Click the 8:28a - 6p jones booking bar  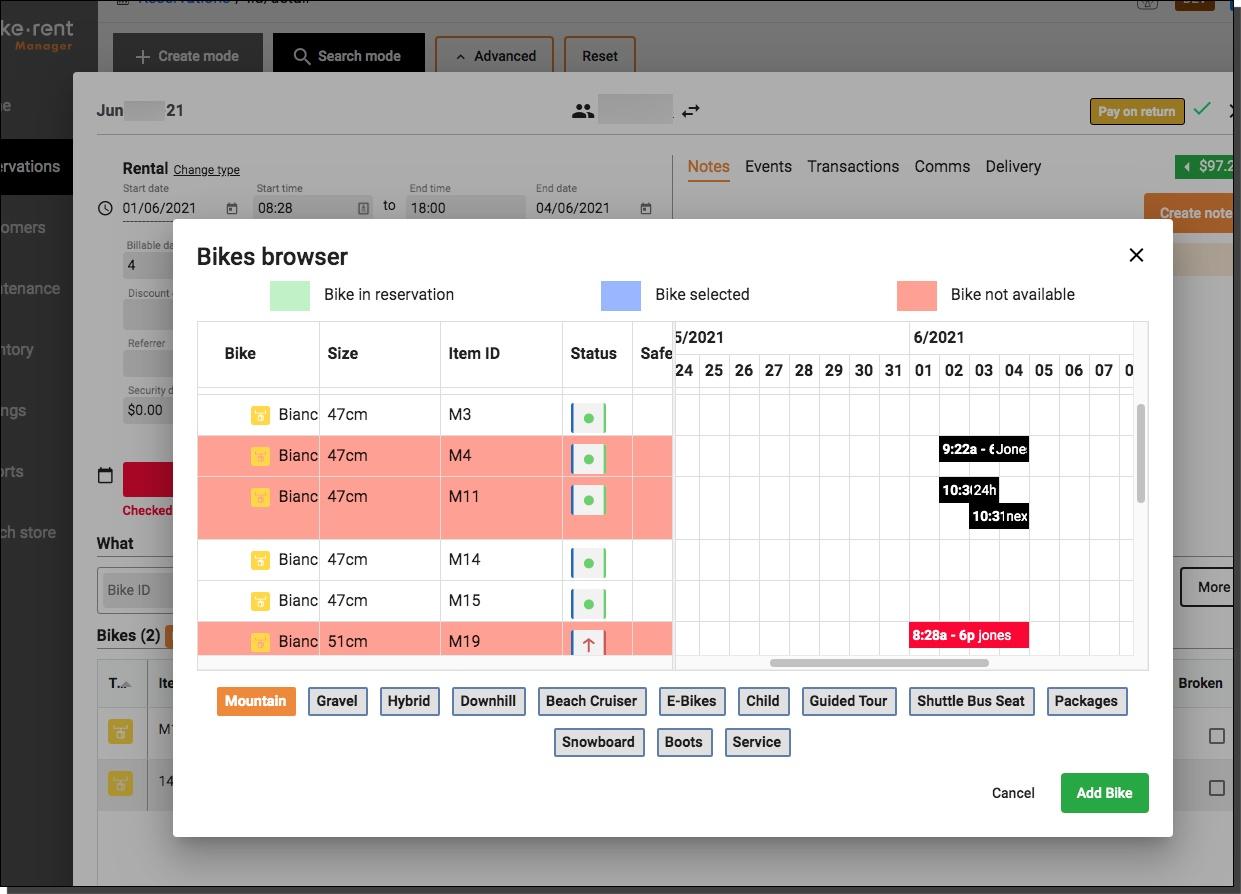pyautogui.click(x=968, y=635)
